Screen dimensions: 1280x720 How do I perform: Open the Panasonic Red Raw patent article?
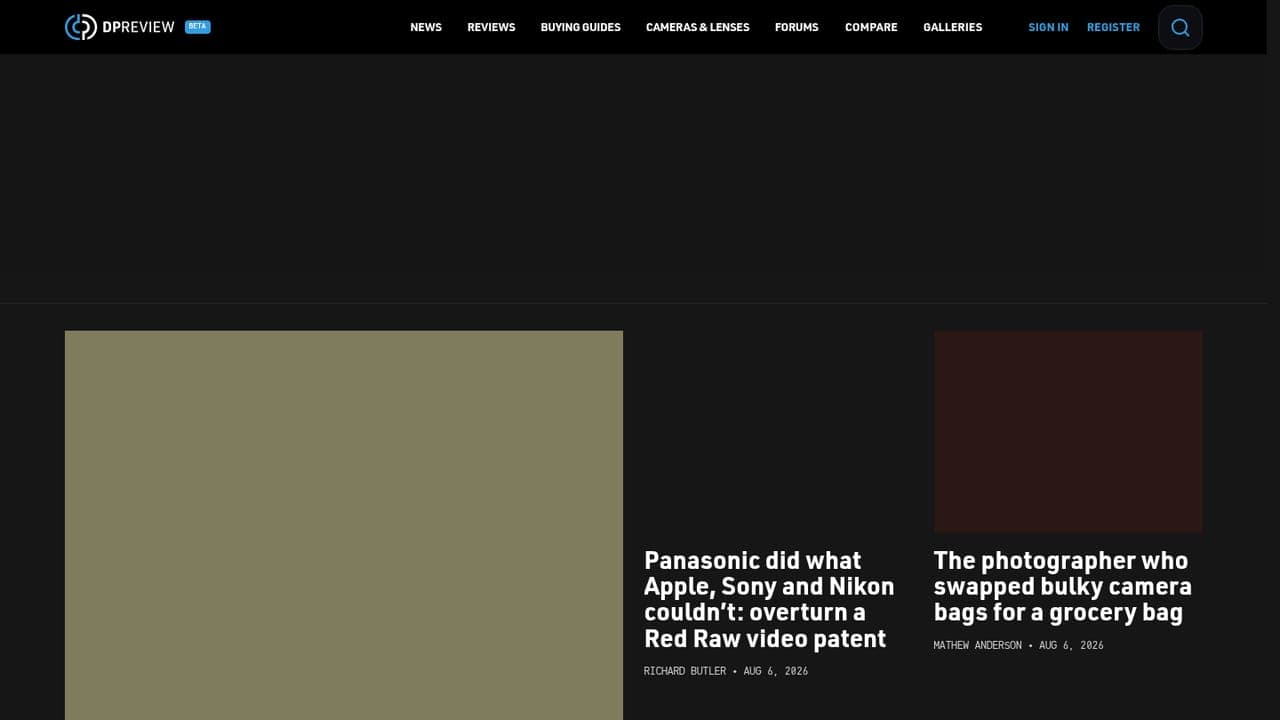[769, 599]
